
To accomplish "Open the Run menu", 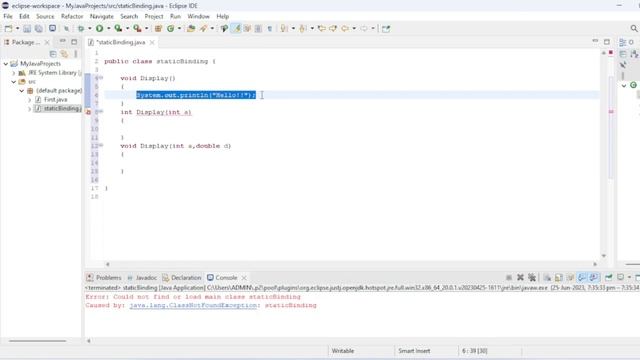I will [175, 16].
